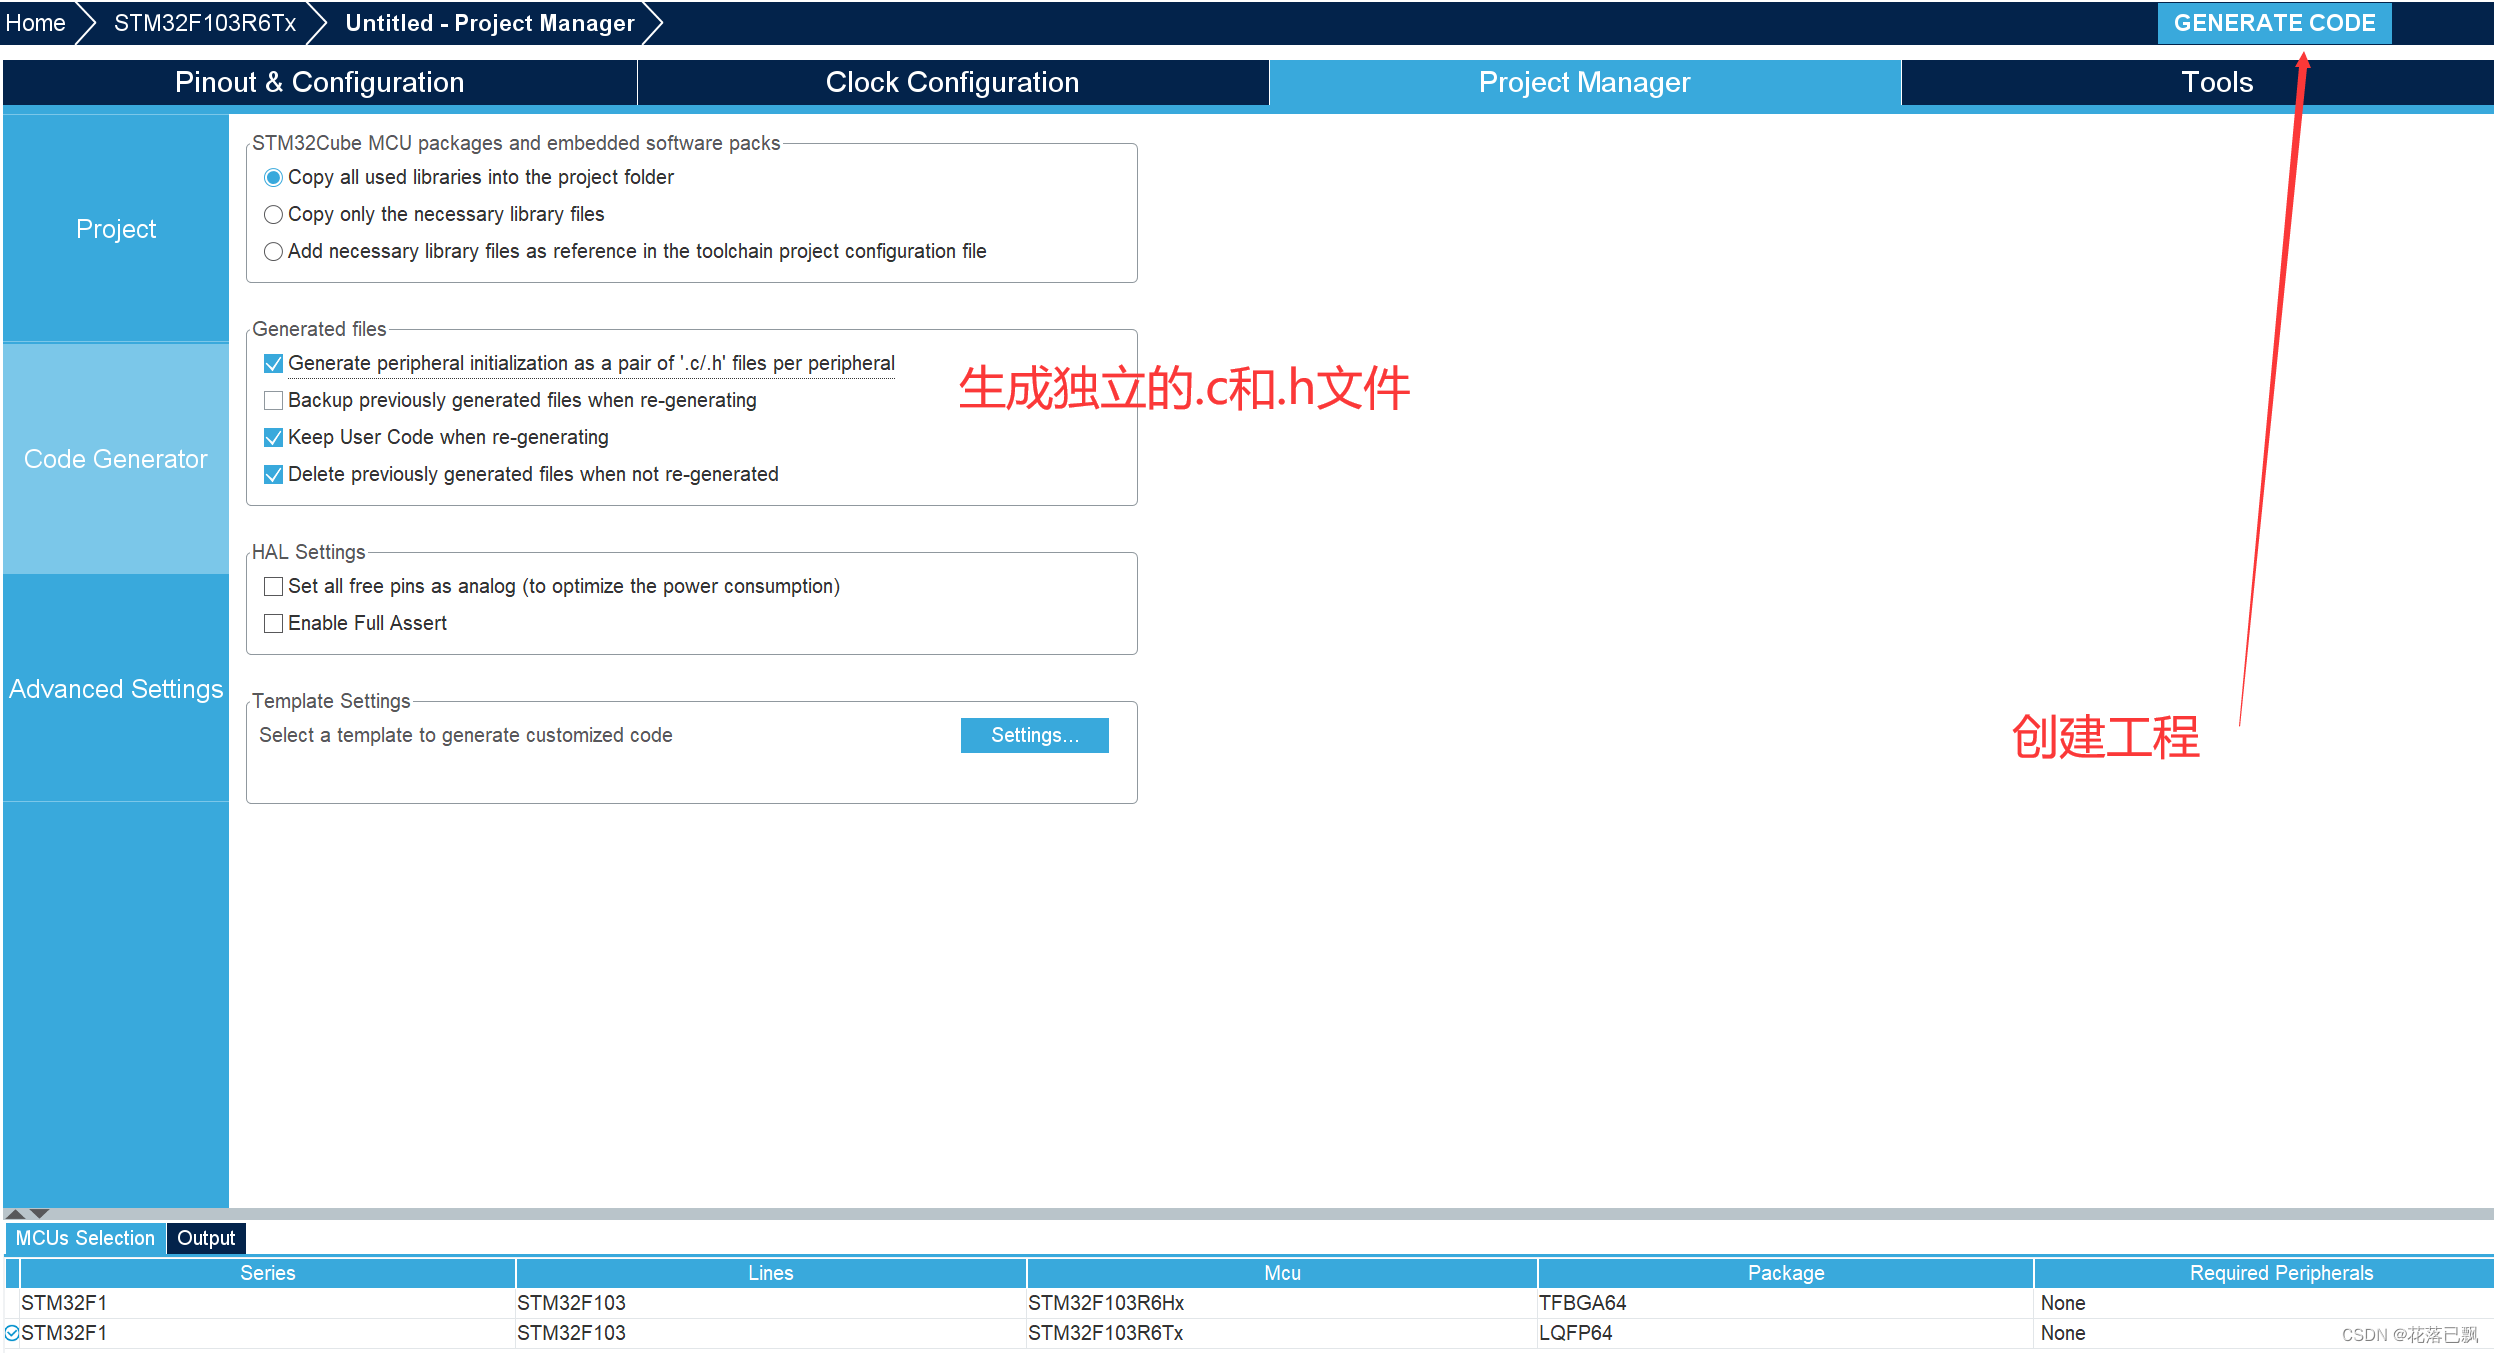Click STM32F103R6Tx breadcrumb
The height and width of the screenshot is (1353, 2494).
click(x=205, y=23)
